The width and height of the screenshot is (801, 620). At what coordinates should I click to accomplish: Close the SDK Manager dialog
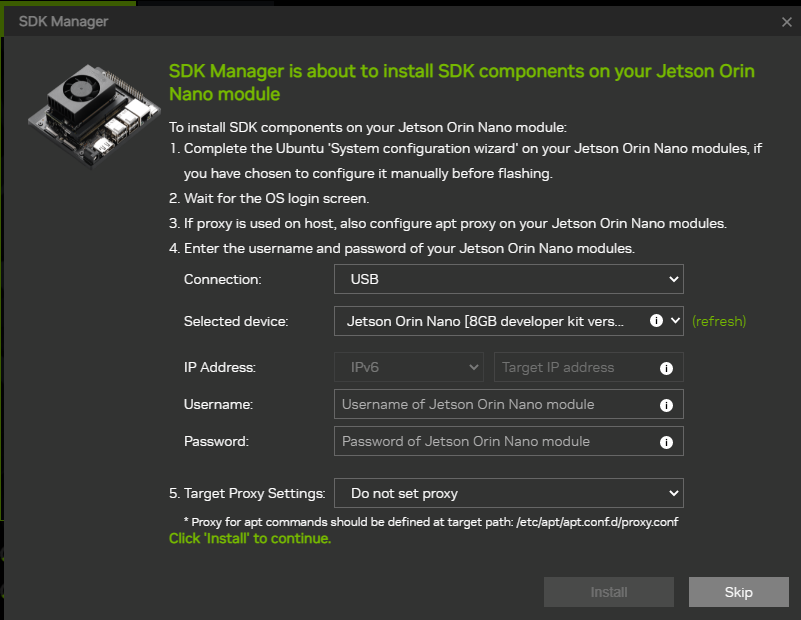[x=786, y=21]
